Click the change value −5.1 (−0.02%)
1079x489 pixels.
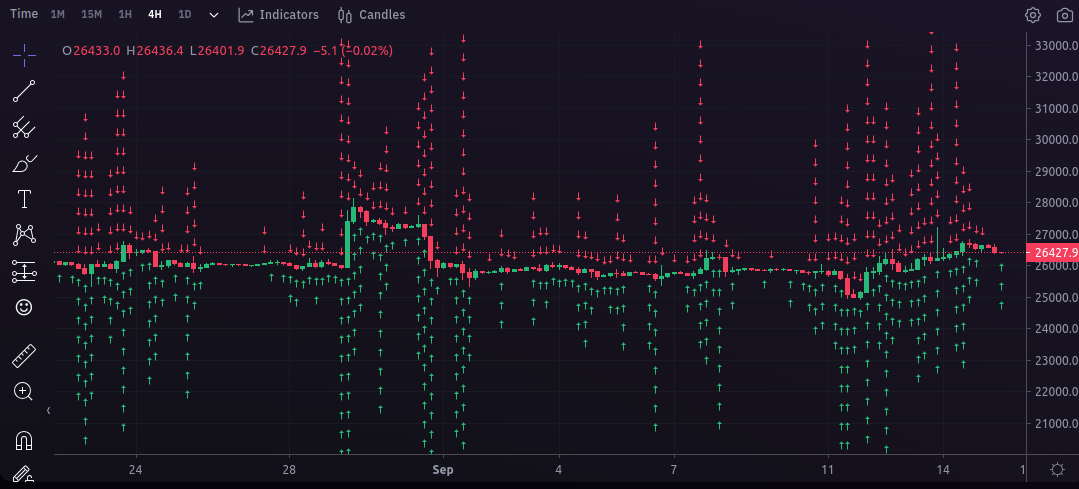[353, 50]
